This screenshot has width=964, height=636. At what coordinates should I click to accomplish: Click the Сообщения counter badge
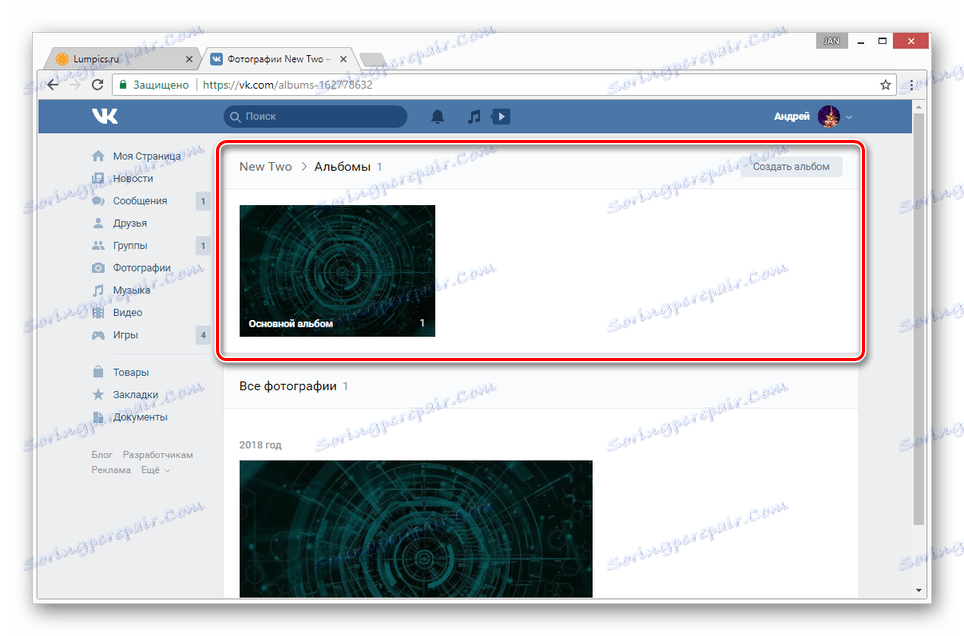click(x=203, y=201)
